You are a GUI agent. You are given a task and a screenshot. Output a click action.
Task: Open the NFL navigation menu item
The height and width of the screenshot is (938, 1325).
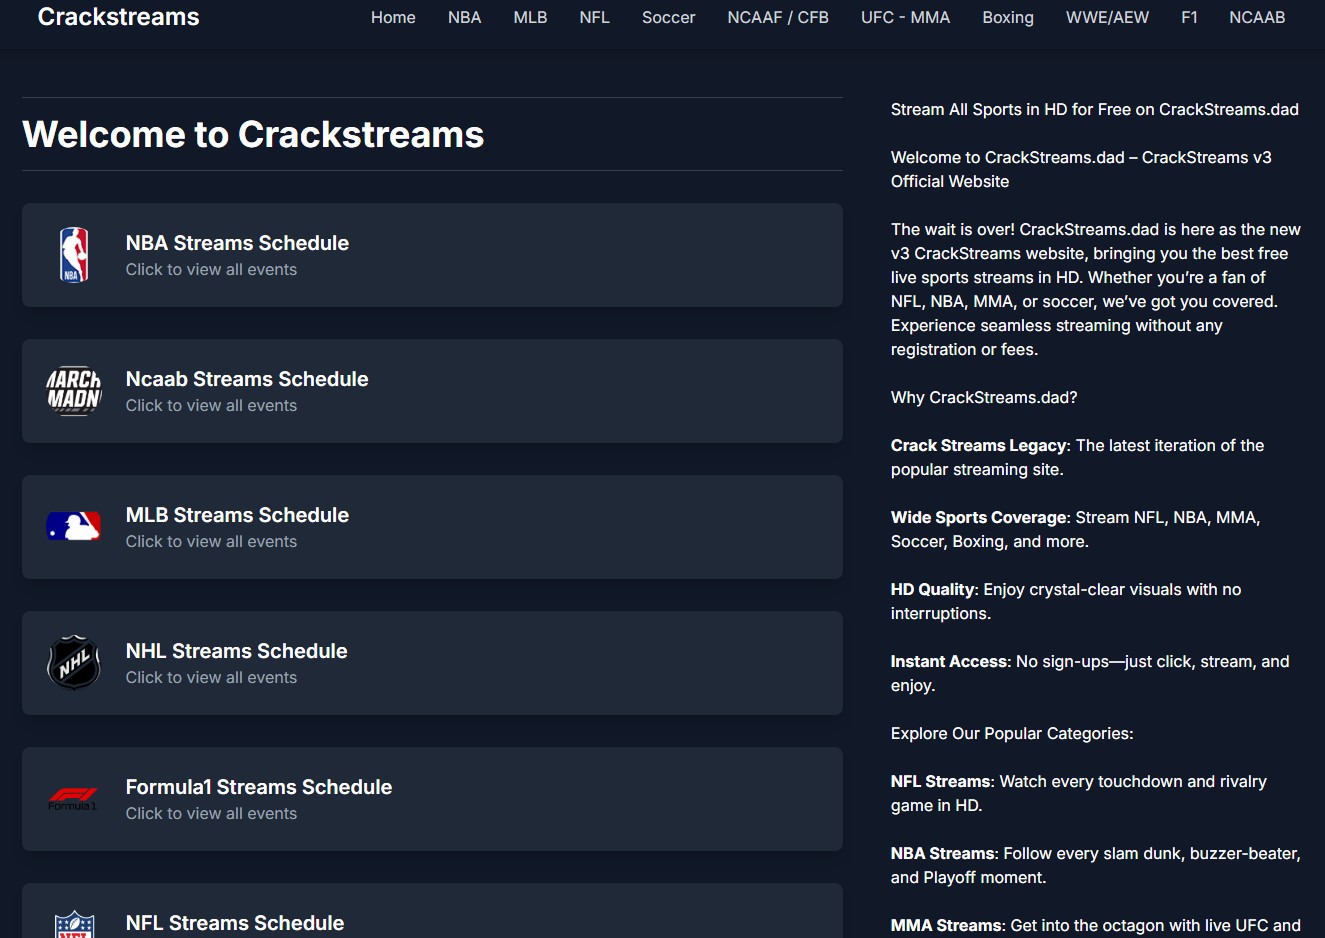click(595, 17)
